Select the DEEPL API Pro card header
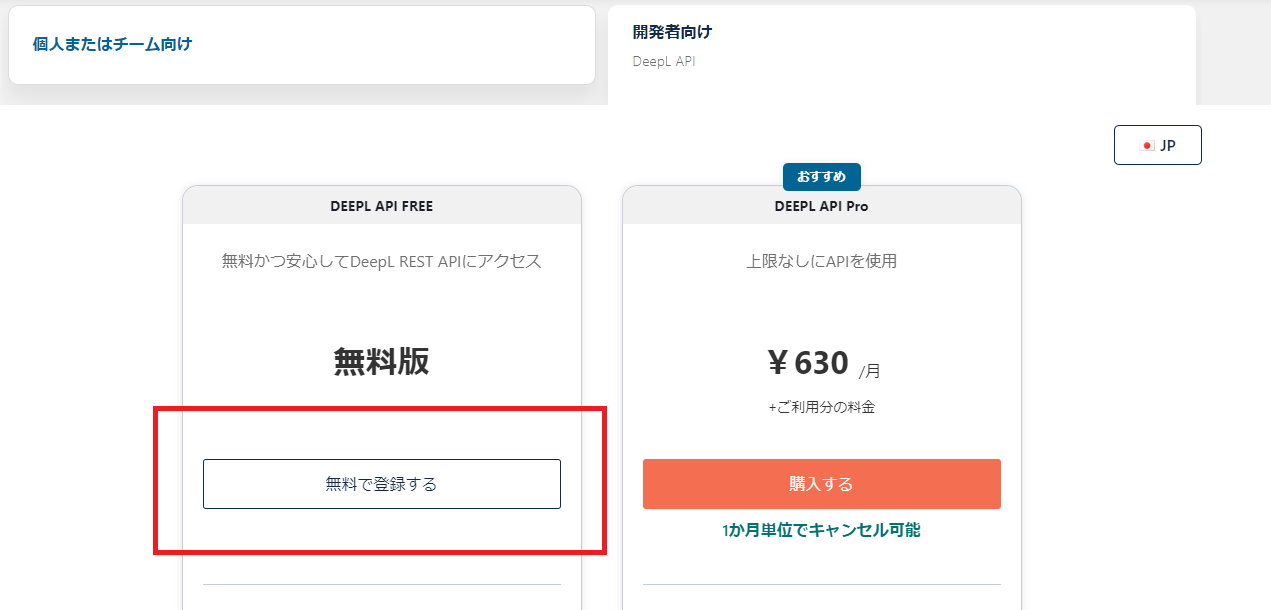 (x=821, y=206)
